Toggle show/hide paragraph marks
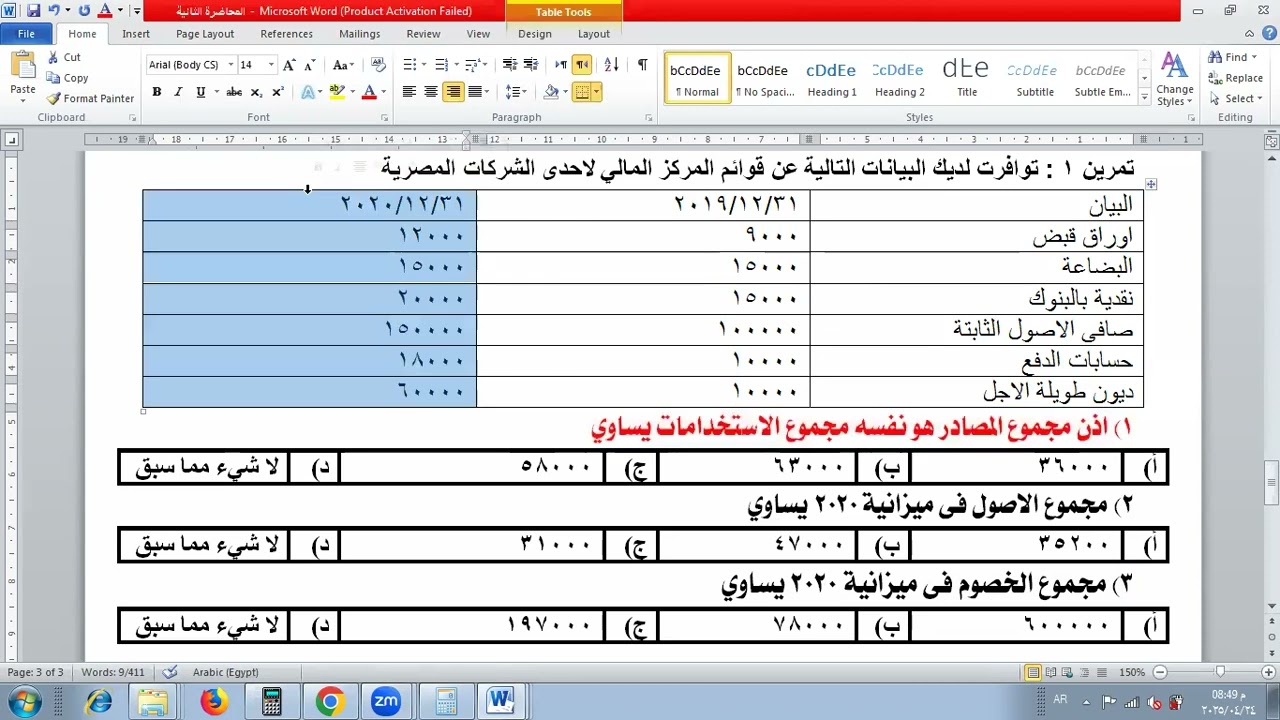The width and height of the screenshot is (1280, 720). pyautogui.click(x=642, y=65)
